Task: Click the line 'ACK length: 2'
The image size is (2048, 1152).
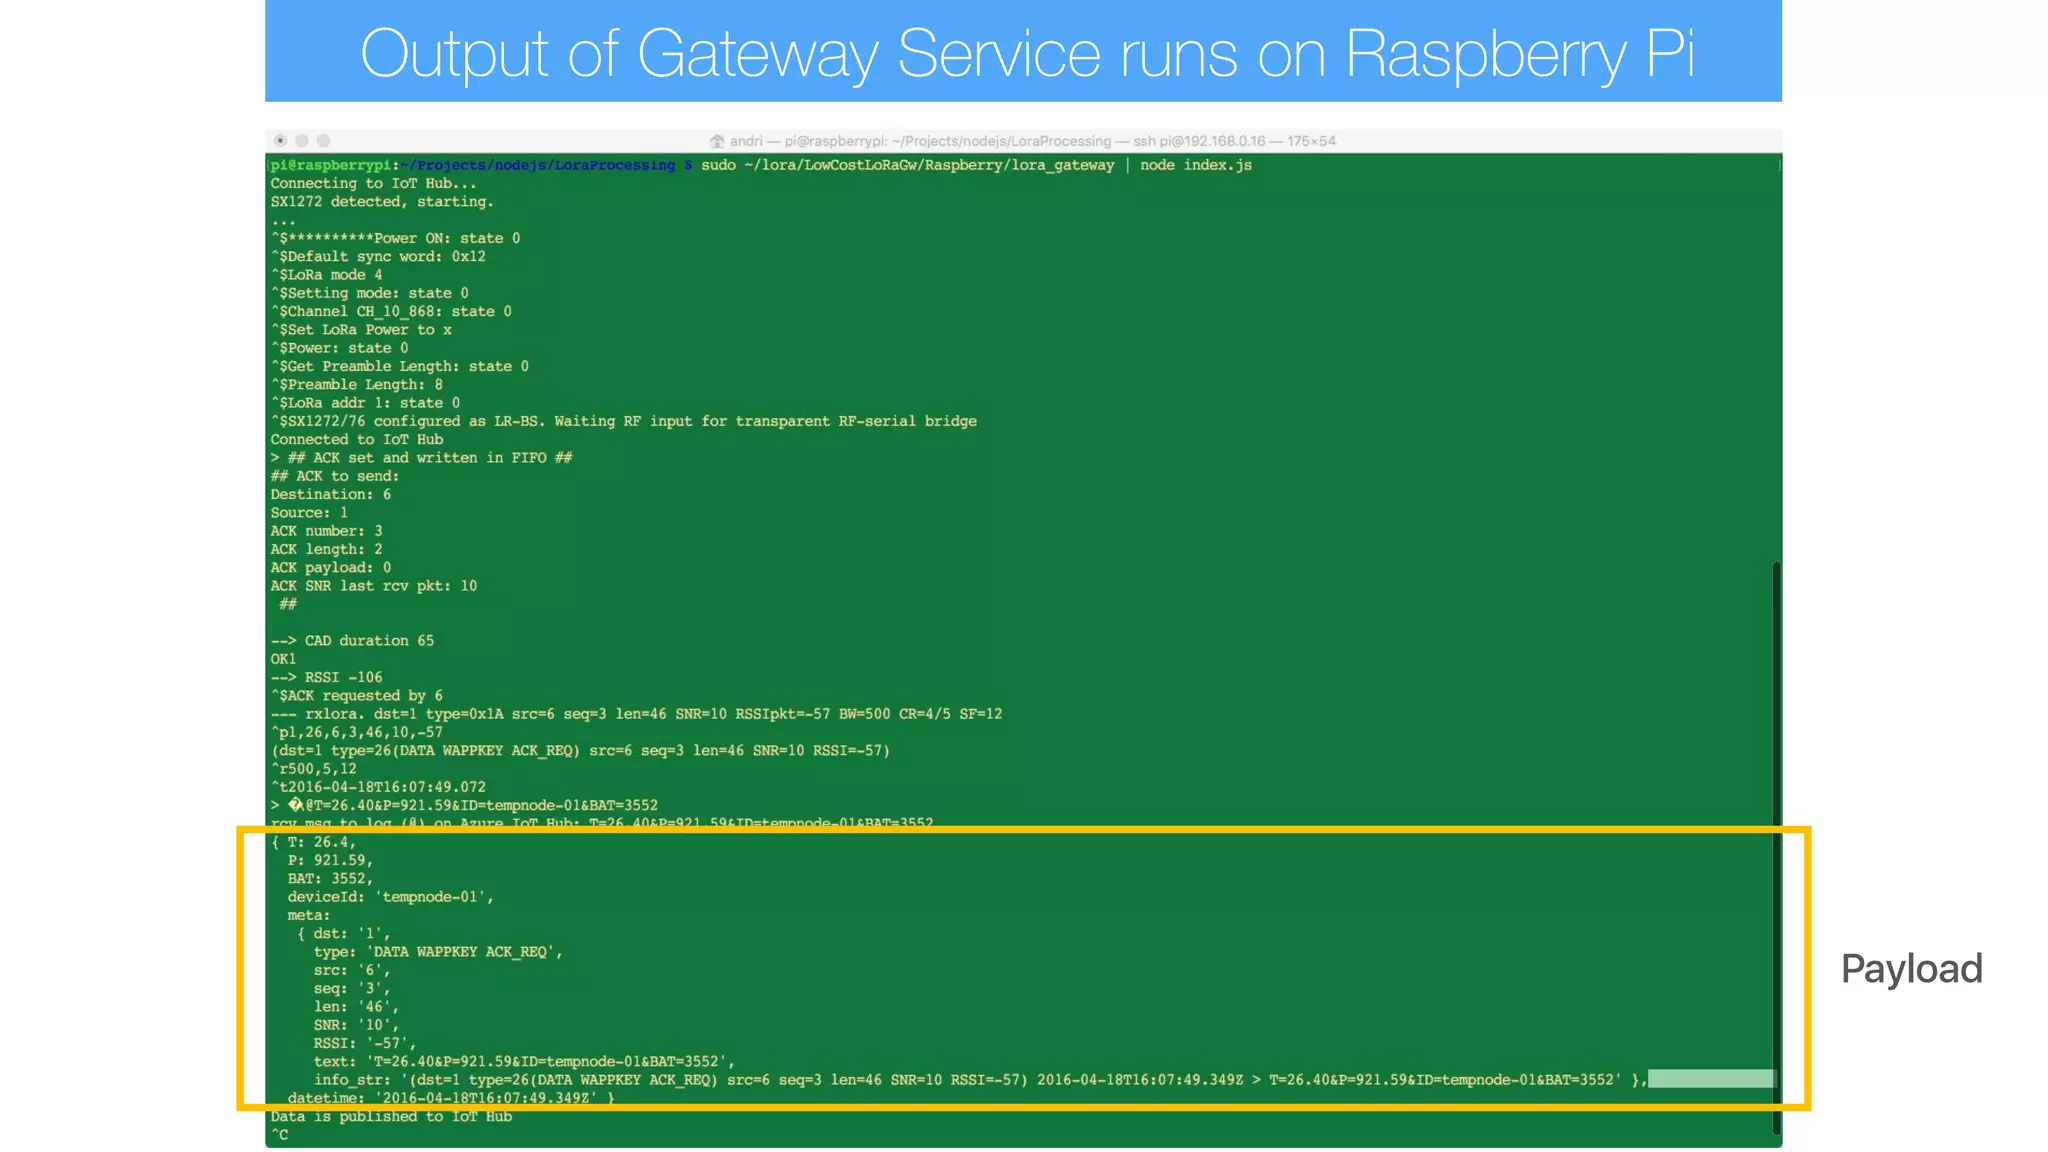Action: point(327,549)
